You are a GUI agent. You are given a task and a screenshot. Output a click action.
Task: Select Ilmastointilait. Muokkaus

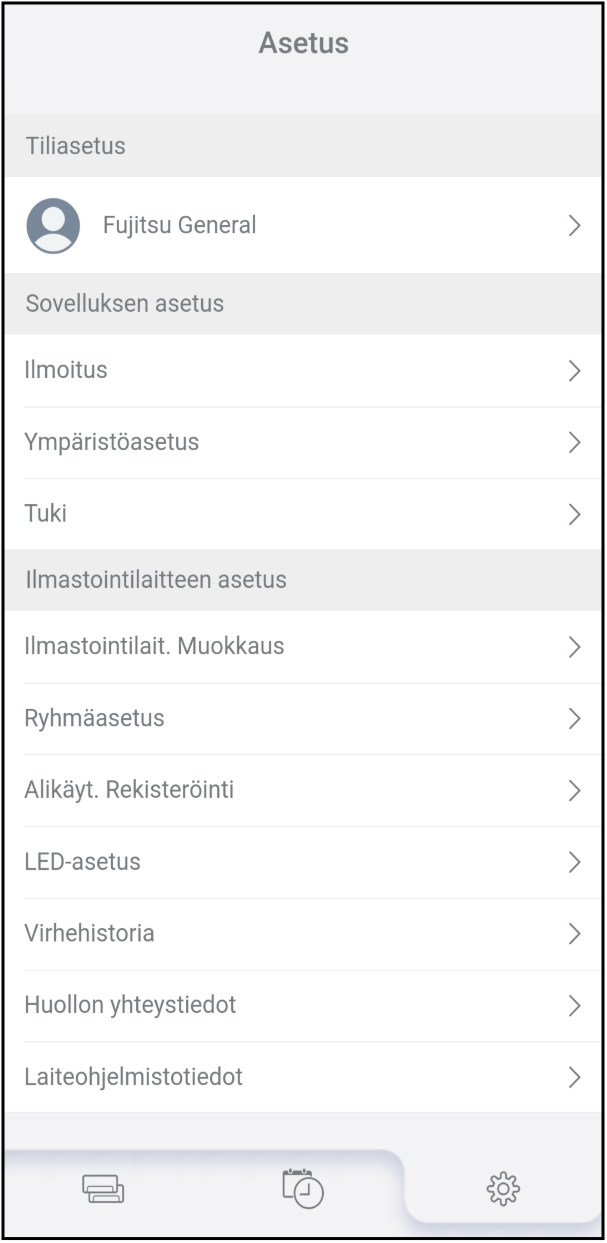[303, 647]
